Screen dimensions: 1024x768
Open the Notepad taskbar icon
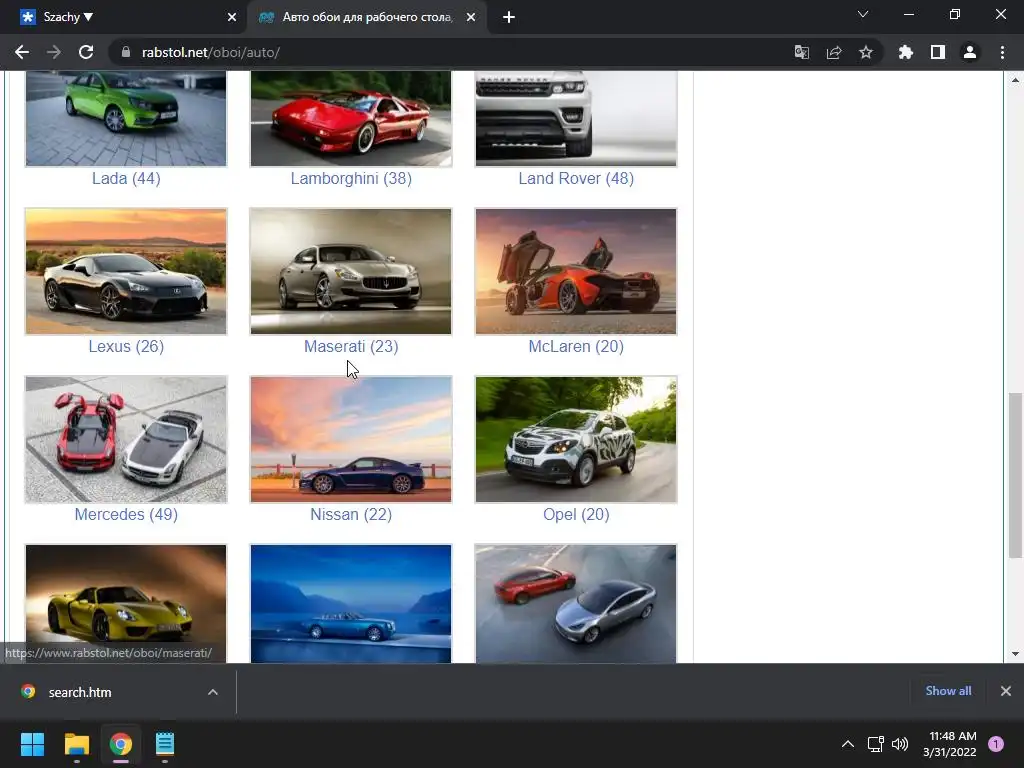tap(165, 744)
